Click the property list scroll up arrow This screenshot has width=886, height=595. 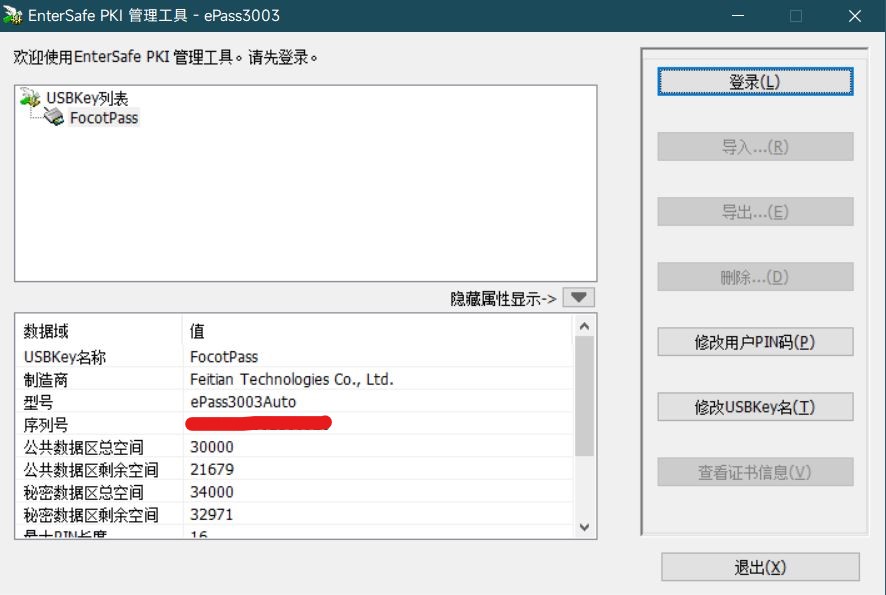(584, 326)
